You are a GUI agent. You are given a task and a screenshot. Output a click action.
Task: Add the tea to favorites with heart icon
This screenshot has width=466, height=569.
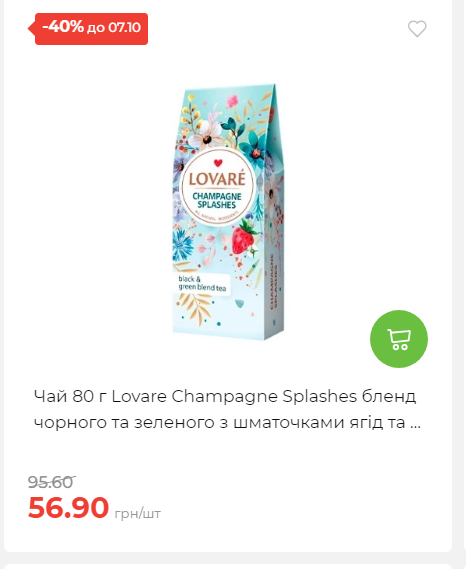[417, 29]
